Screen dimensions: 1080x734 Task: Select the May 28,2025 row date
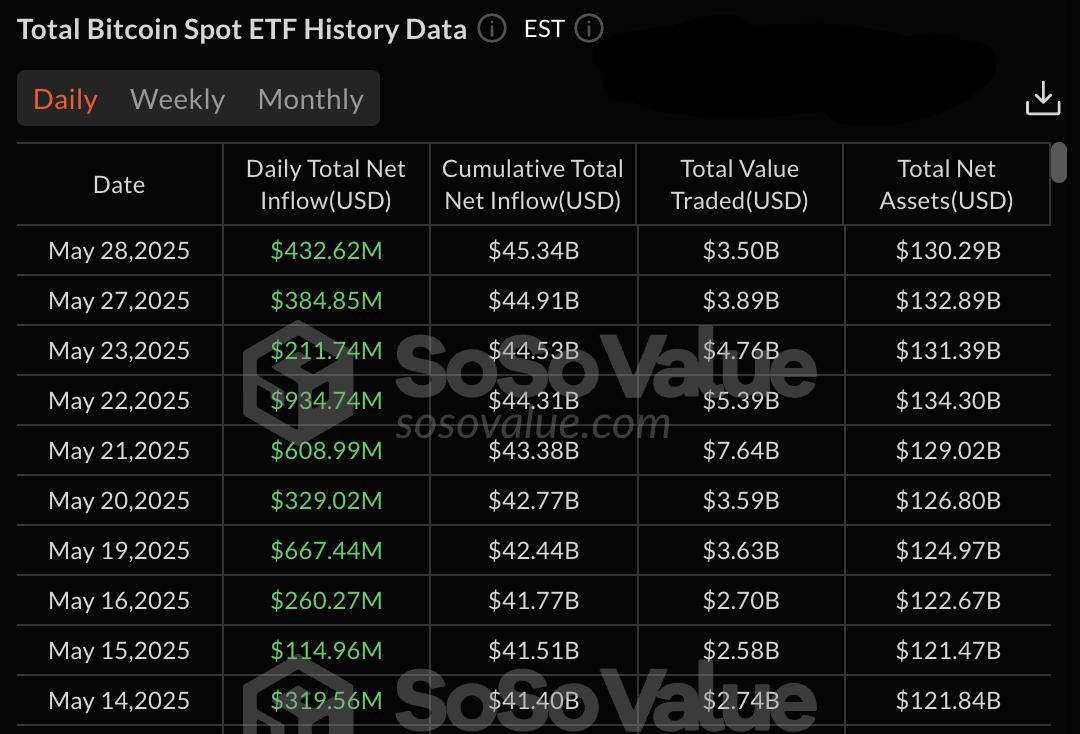(119, 251)
